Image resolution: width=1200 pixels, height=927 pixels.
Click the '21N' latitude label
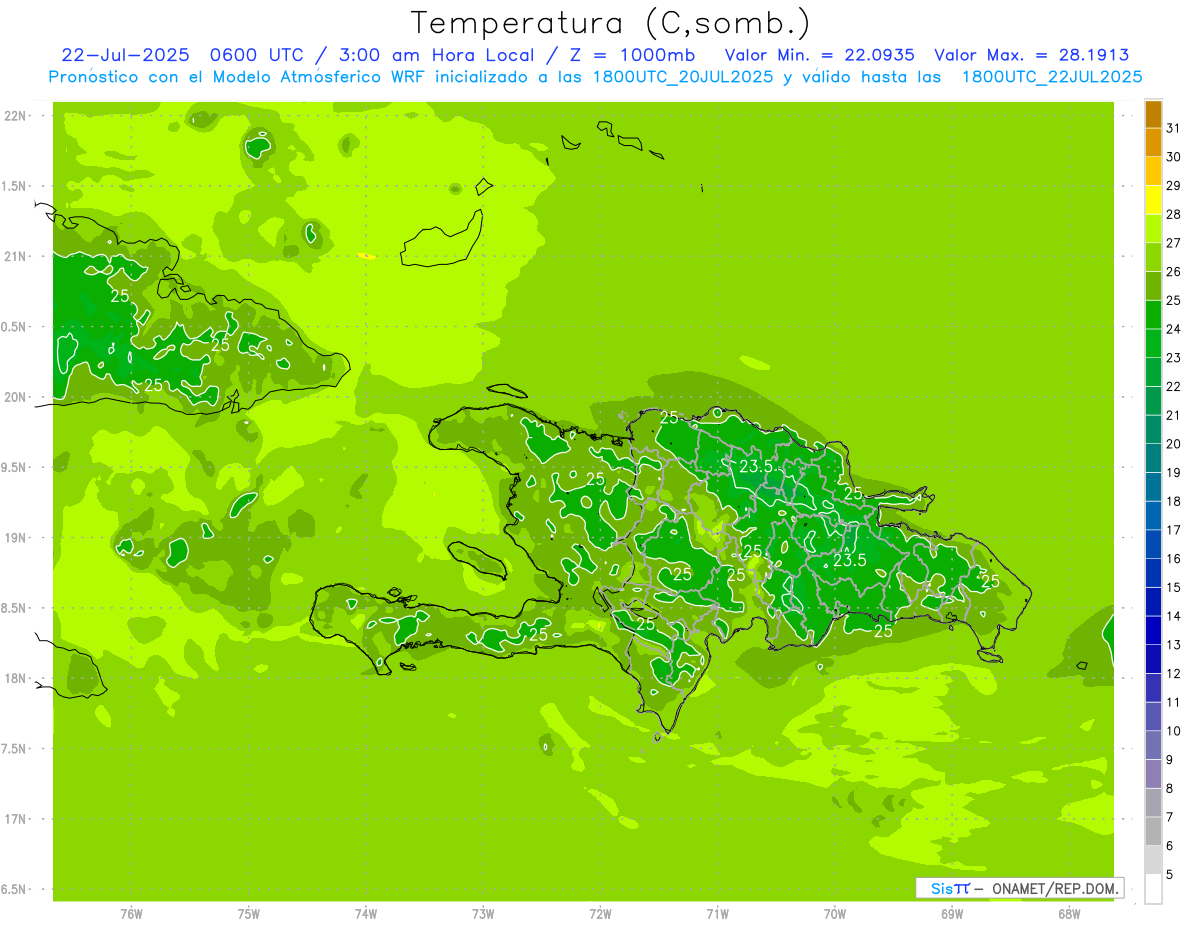pyautogui.click(x=16, y=257)
